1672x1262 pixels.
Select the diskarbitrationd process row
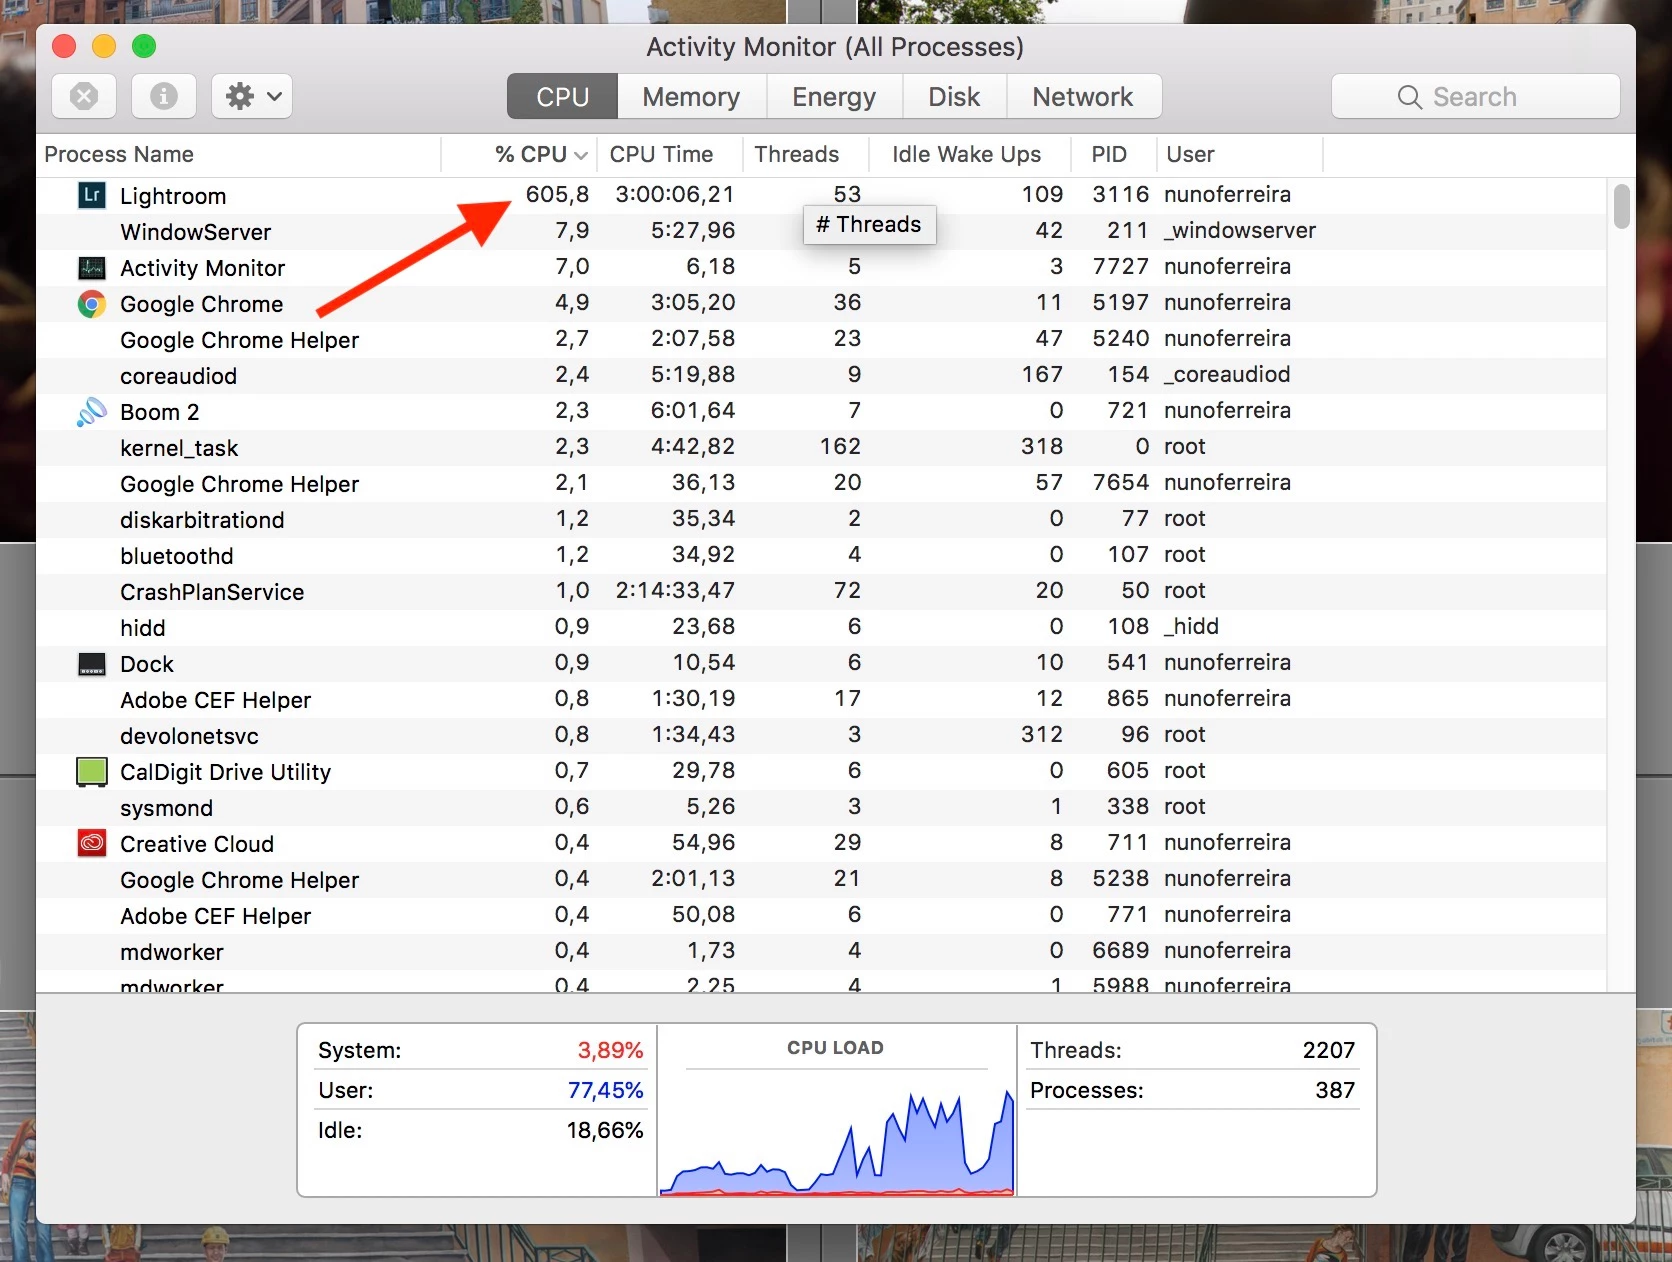click(822, 519)
